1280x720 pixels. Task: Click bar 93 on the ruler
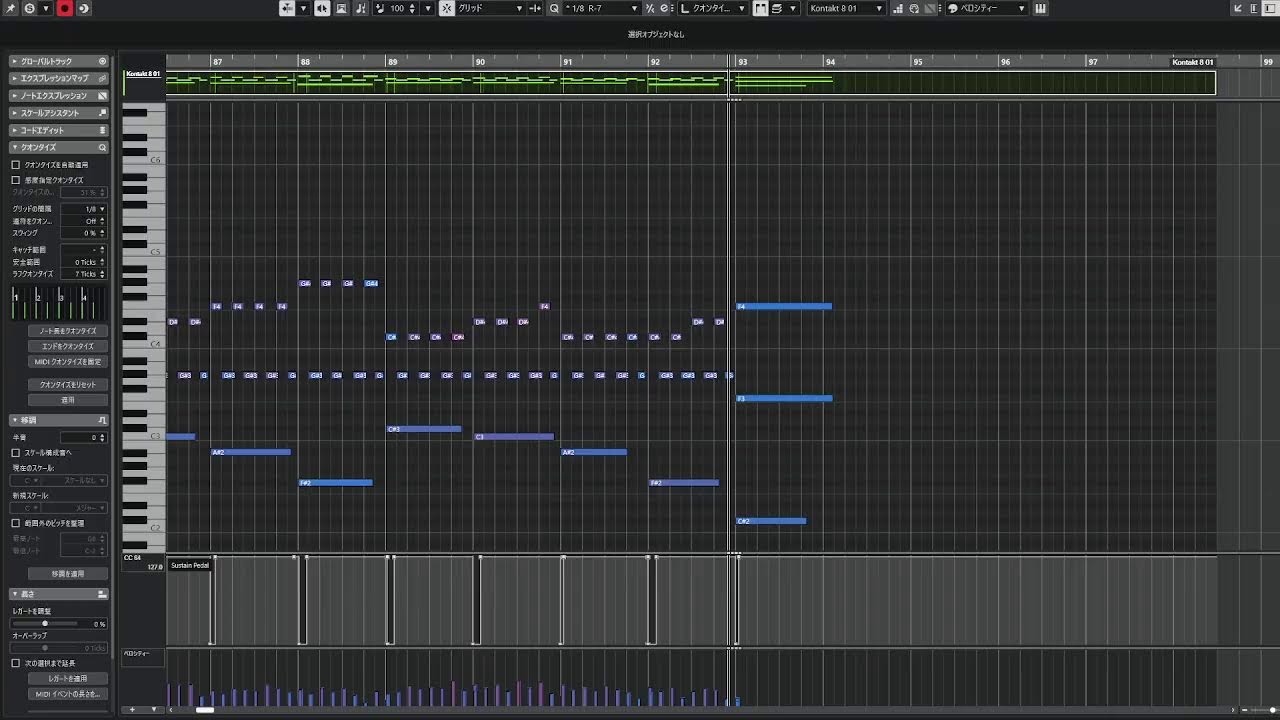[x=743, y=62]
